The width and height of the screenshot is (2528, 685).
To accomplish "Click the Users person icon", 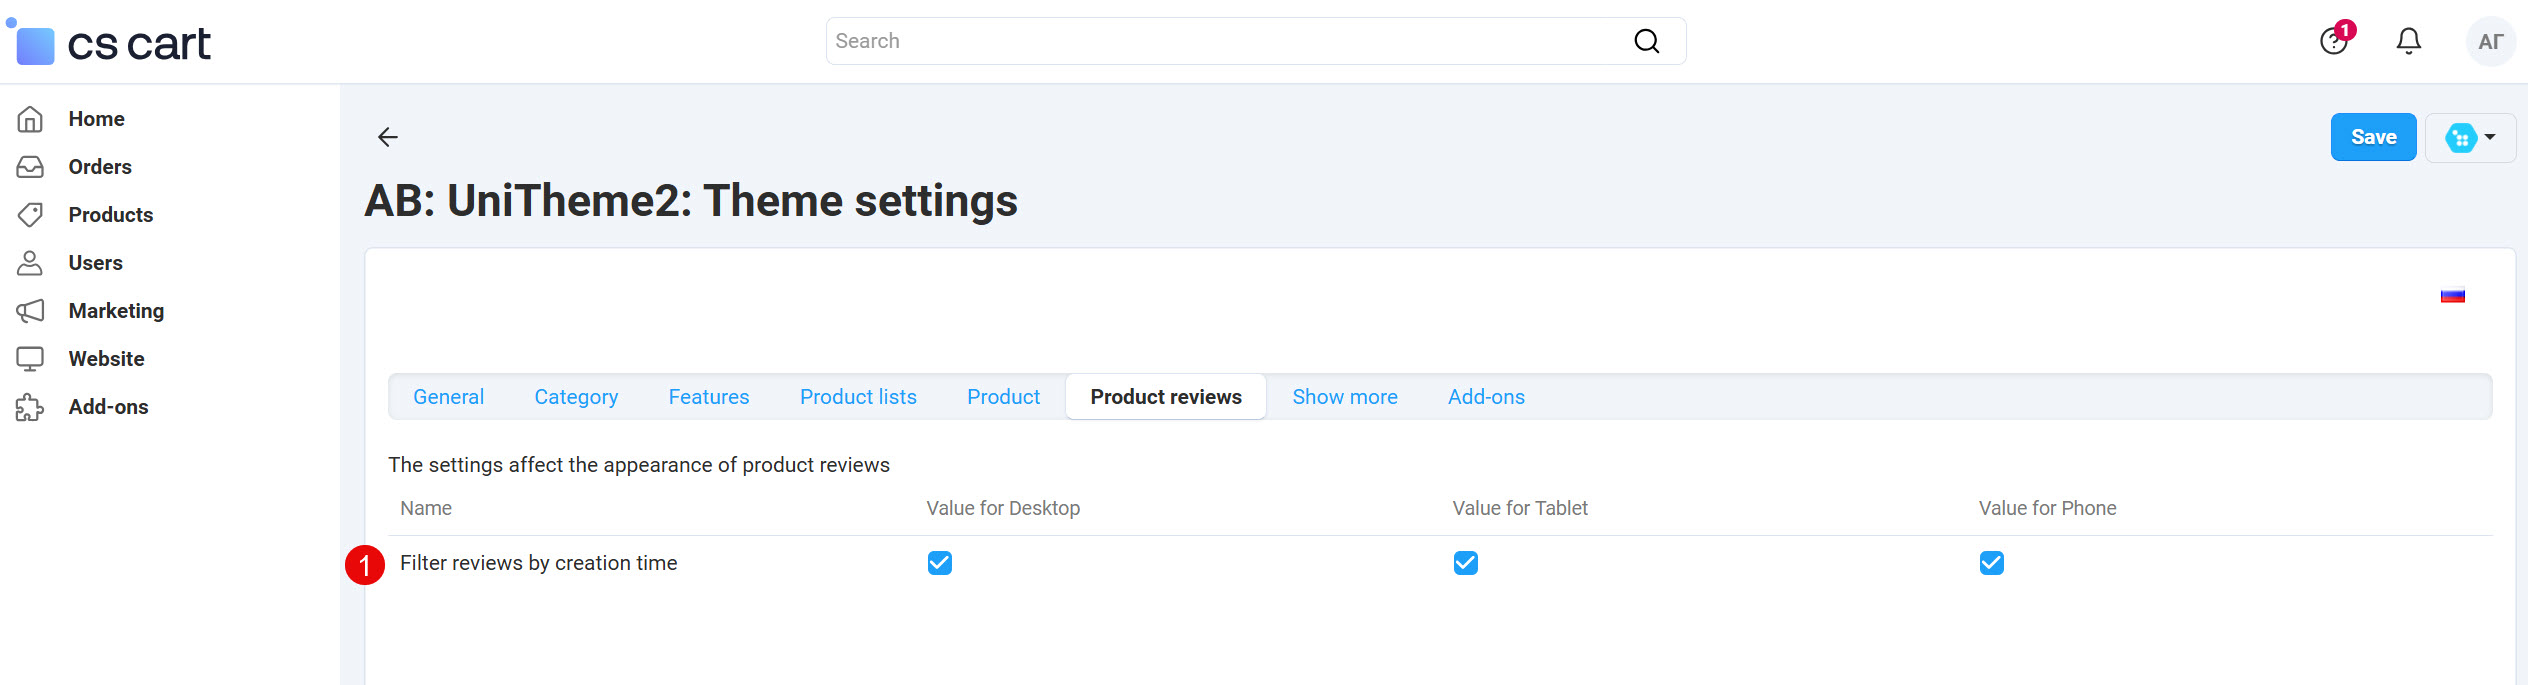I will click(30, 263).
